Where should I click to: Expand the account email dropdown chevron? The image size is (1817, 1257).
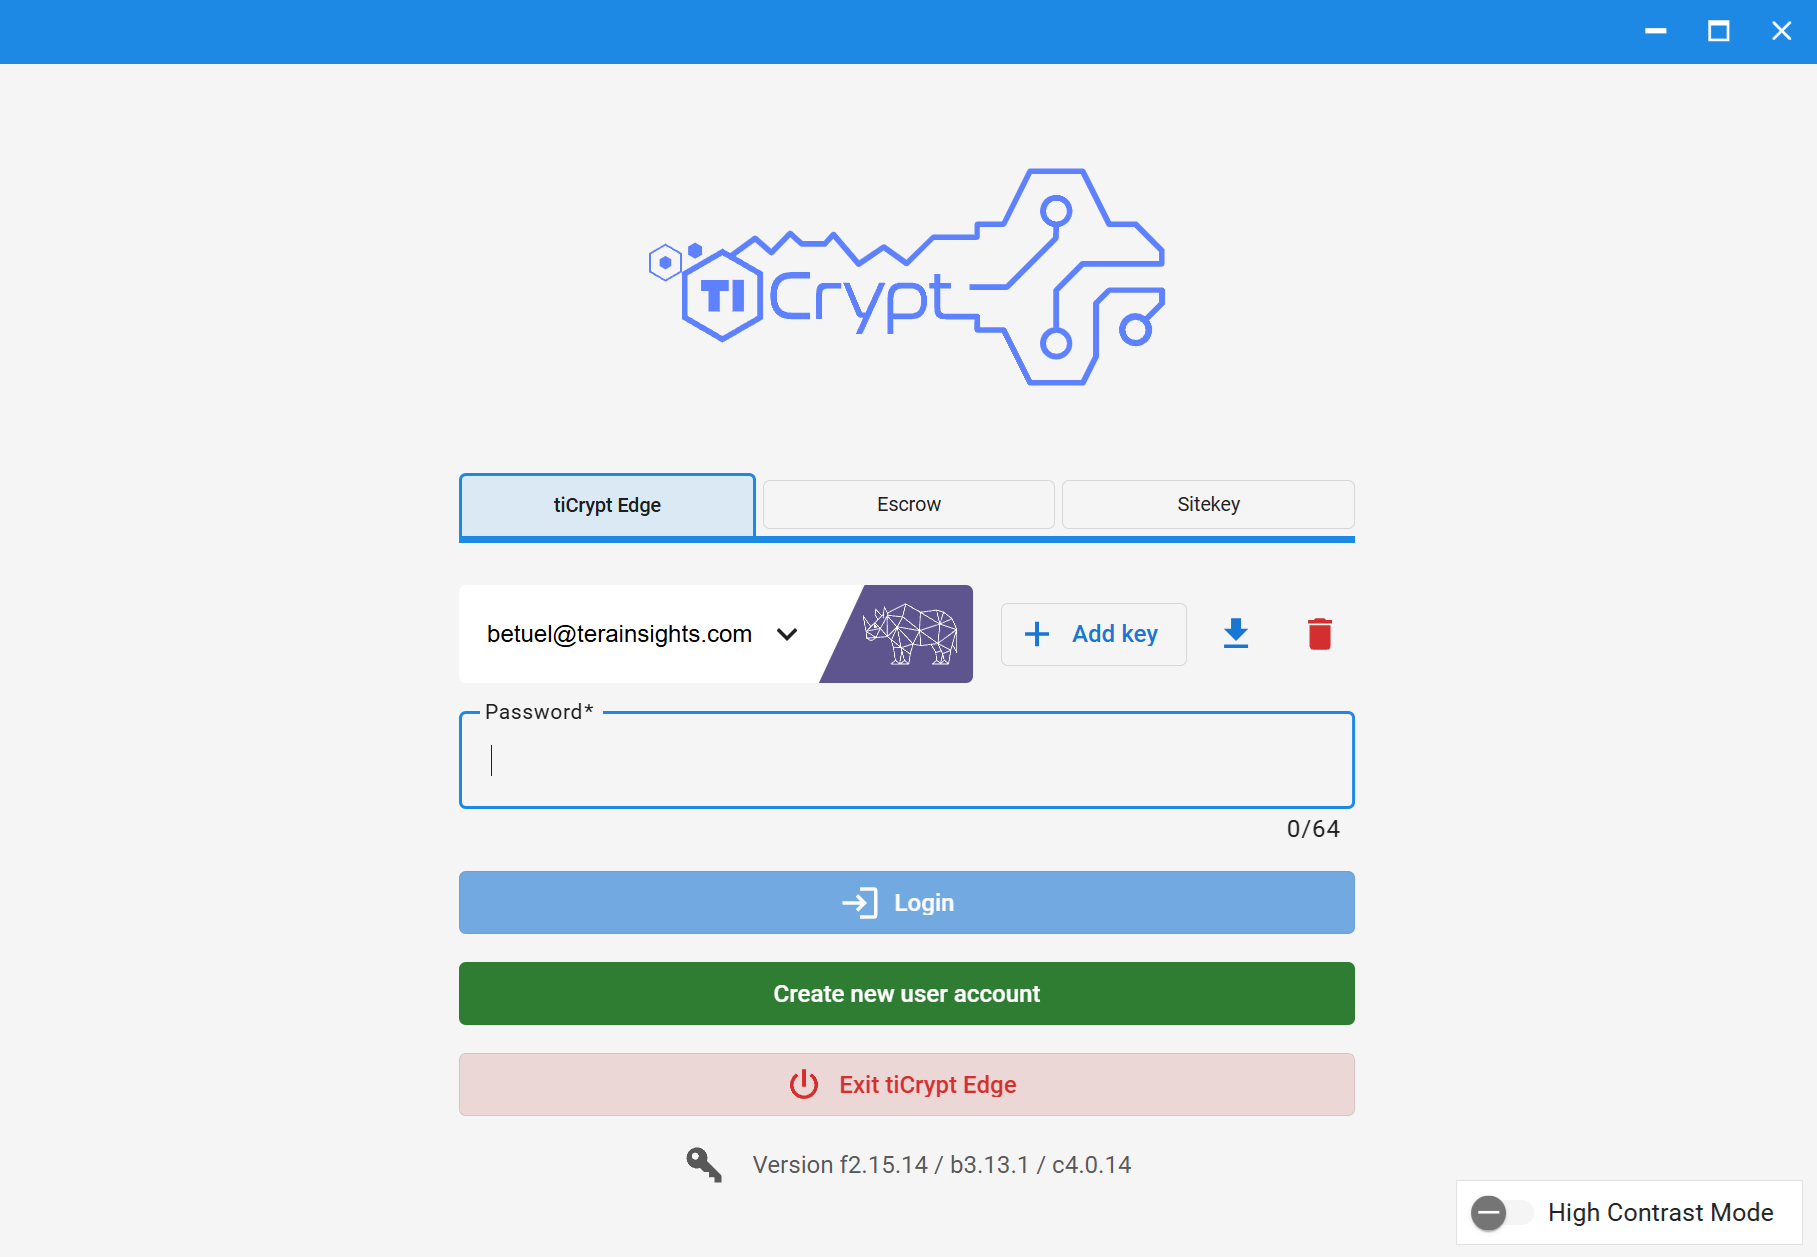(787, 634)
